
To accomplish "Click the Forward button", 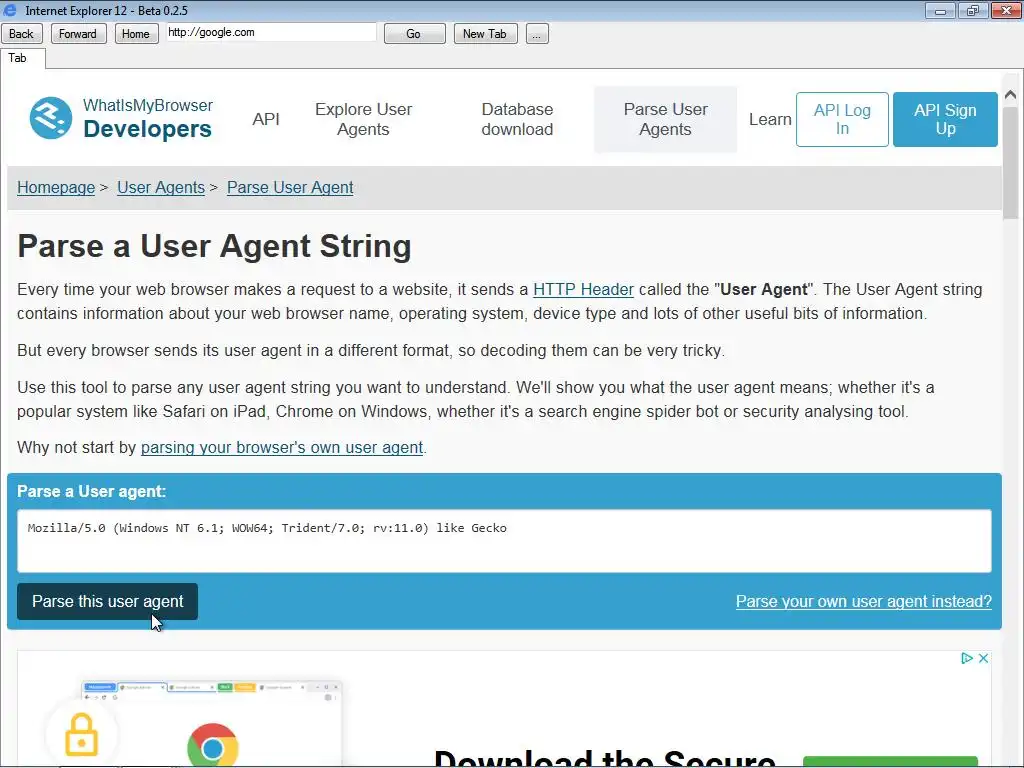I will tap(78, 34).
